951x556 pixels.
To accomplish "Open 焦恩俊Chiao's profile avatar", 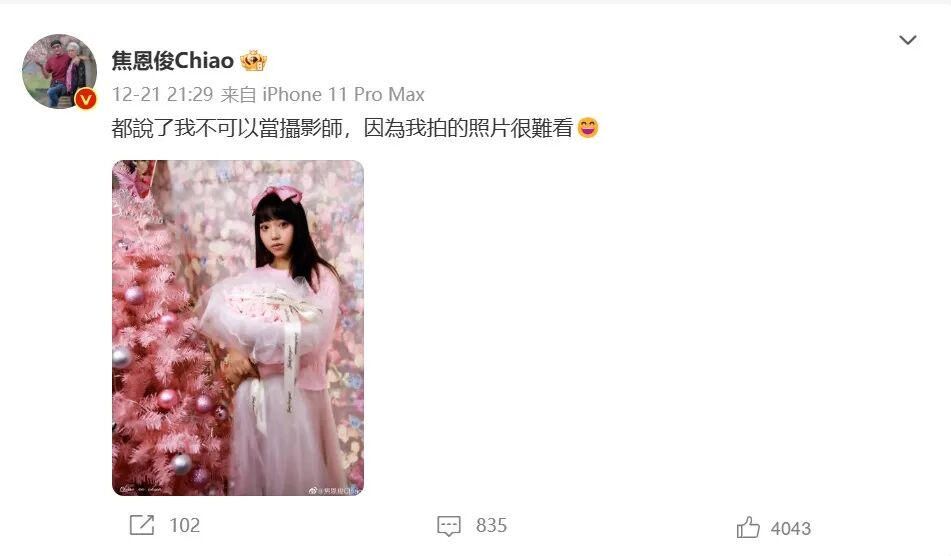I will 59,71.
